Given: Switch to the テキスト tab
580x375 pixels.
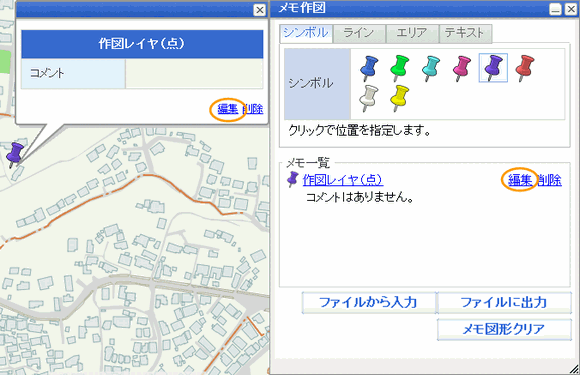Looking at the screenshot, I should (x=465, y=33).
